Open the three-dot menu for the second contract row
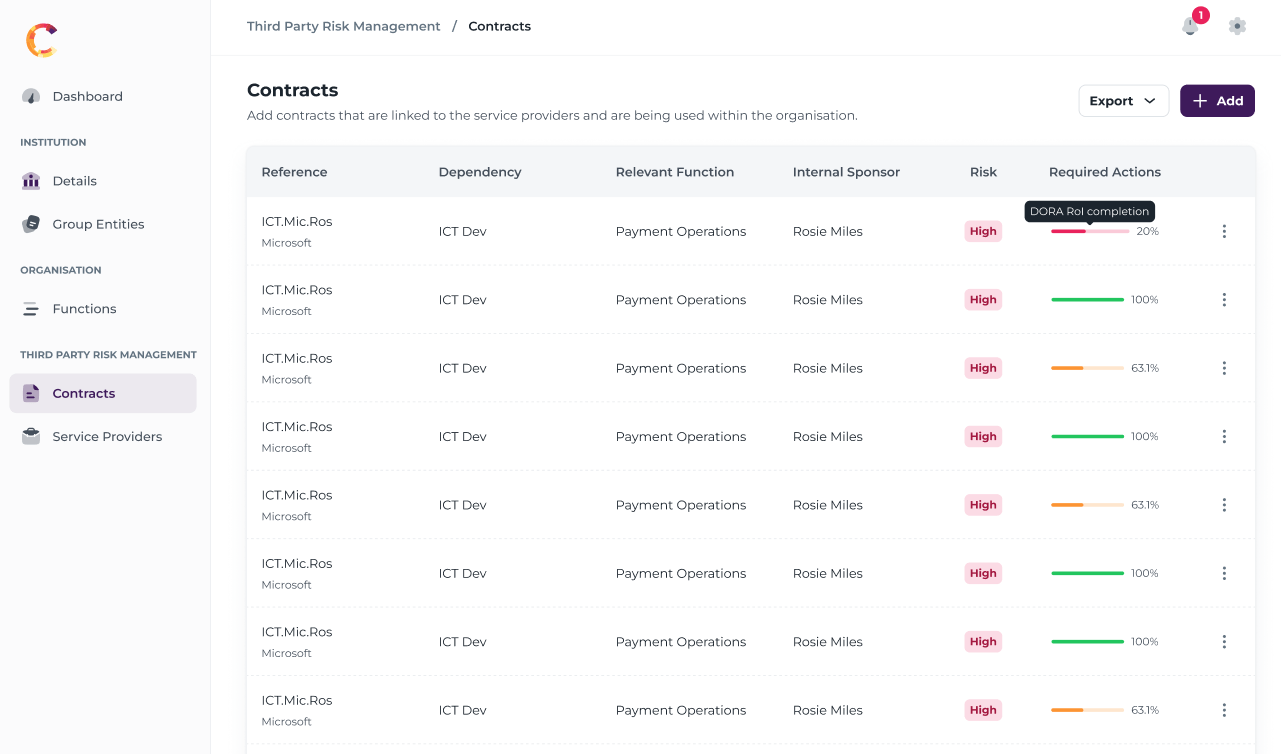The image size is (1281, 754). click(1224, 300)
